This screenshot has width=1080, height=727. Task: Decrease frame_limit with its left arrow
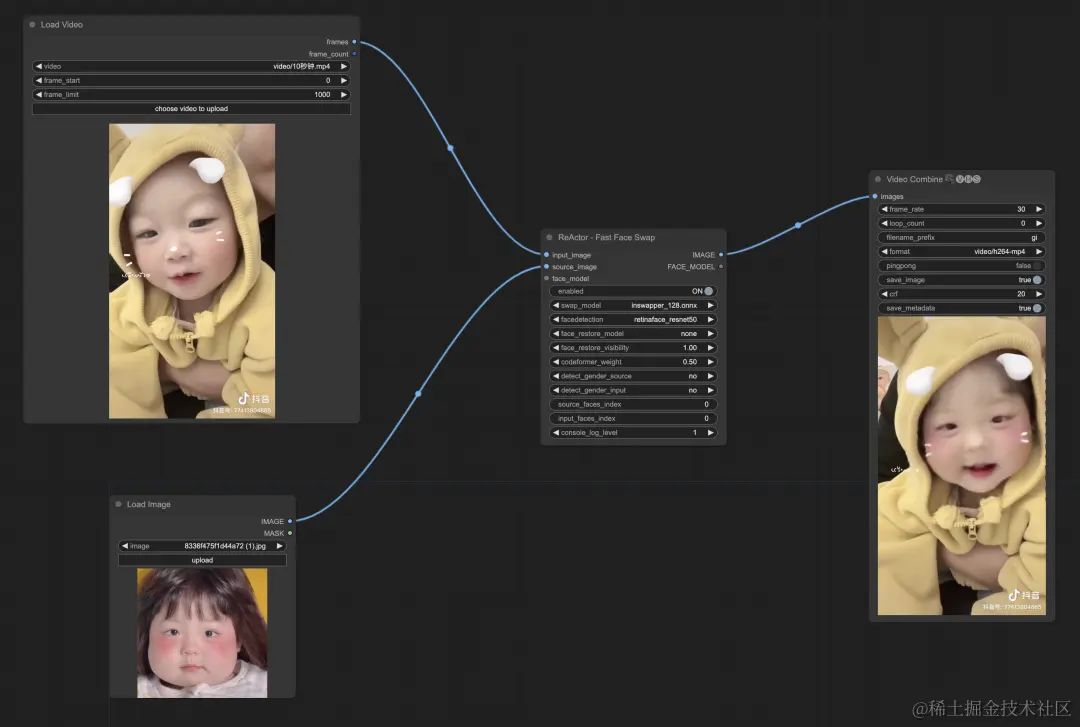click(x=39, y=94)
